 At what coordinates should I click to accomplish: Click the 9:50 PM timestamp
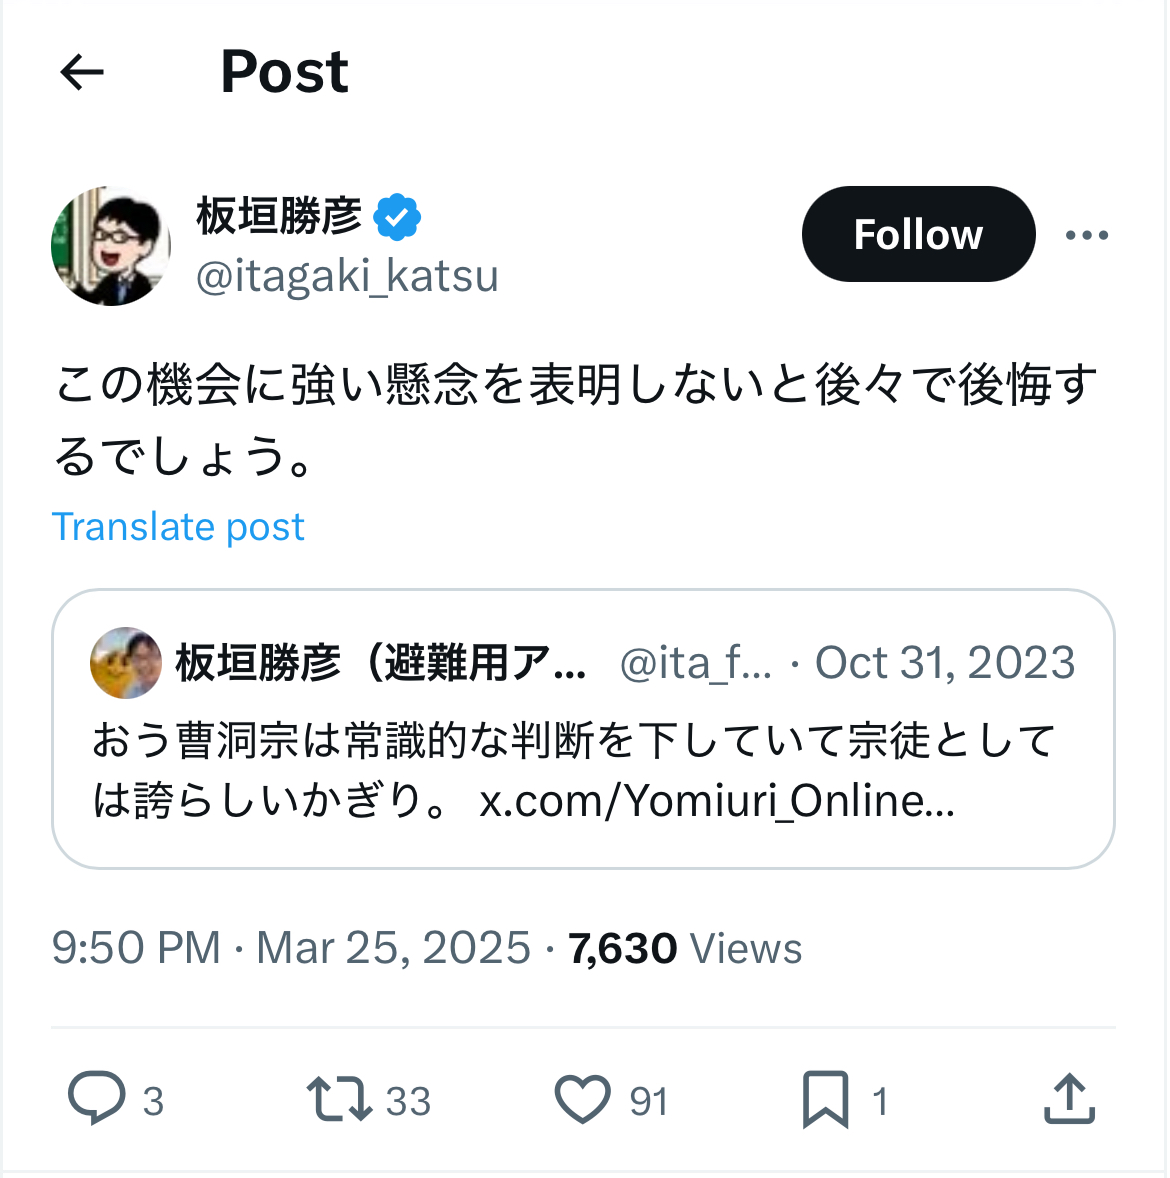pos(136,948)
